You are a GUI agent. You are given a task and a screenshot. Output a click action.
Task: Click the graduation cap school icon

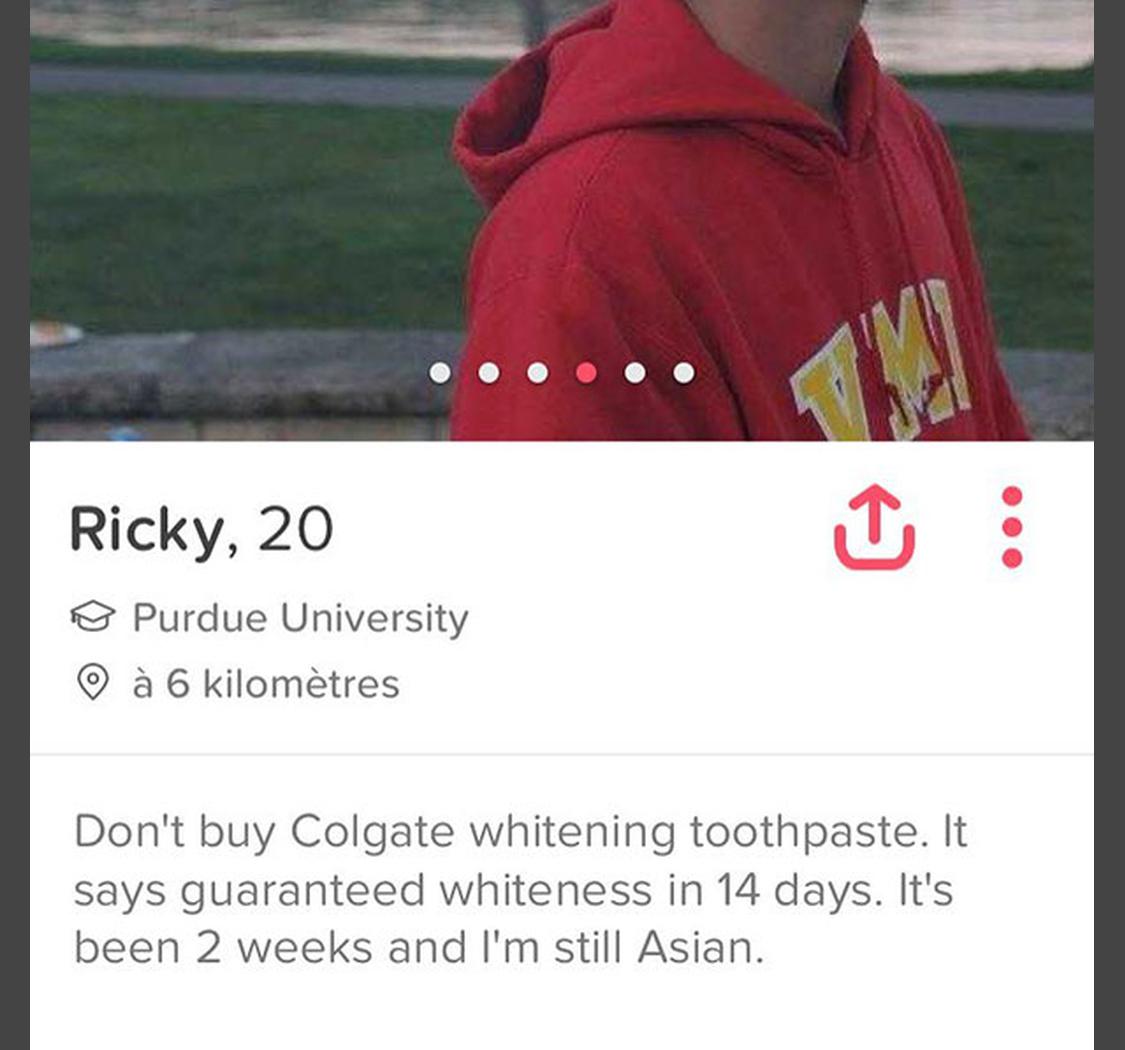93,617
